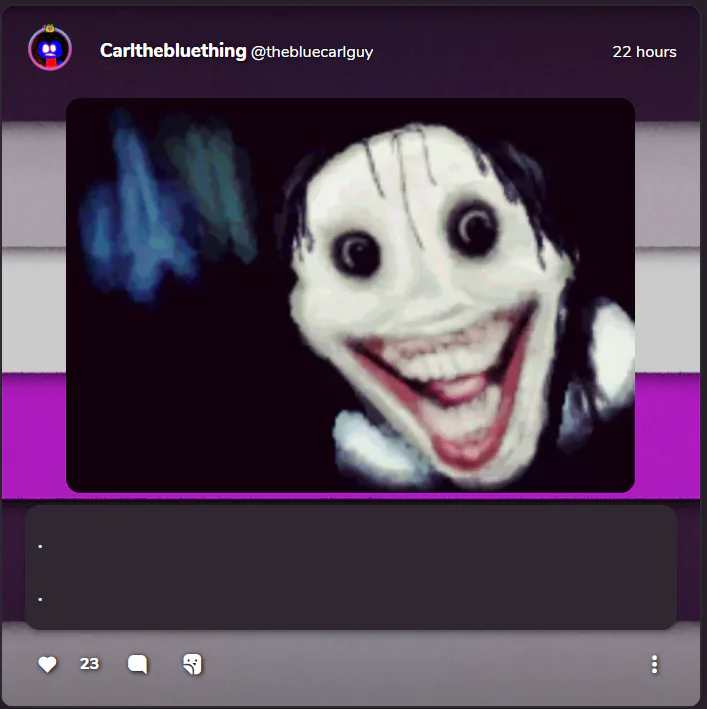View the 23 likes count
The image size is (707, 709).
(89, 664)
